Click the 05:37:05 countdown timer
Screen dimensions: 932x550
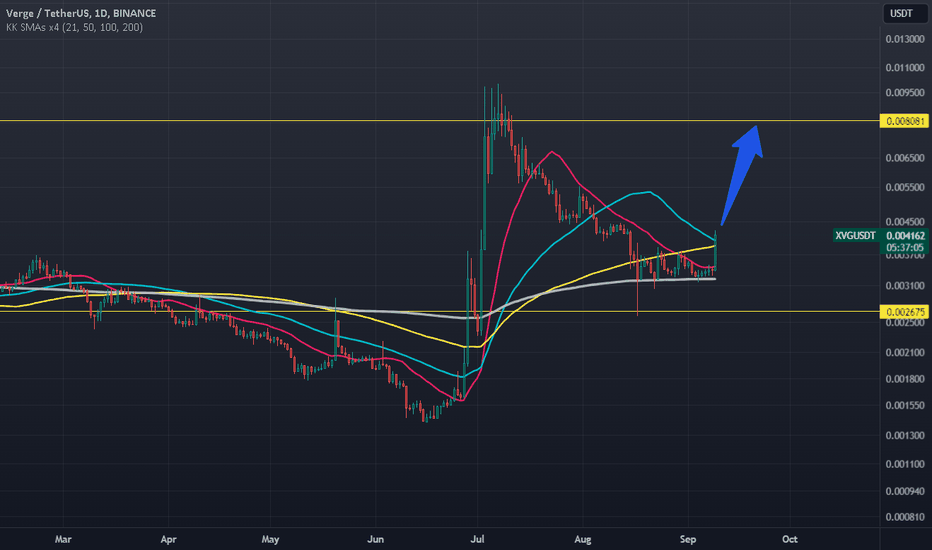905,248
